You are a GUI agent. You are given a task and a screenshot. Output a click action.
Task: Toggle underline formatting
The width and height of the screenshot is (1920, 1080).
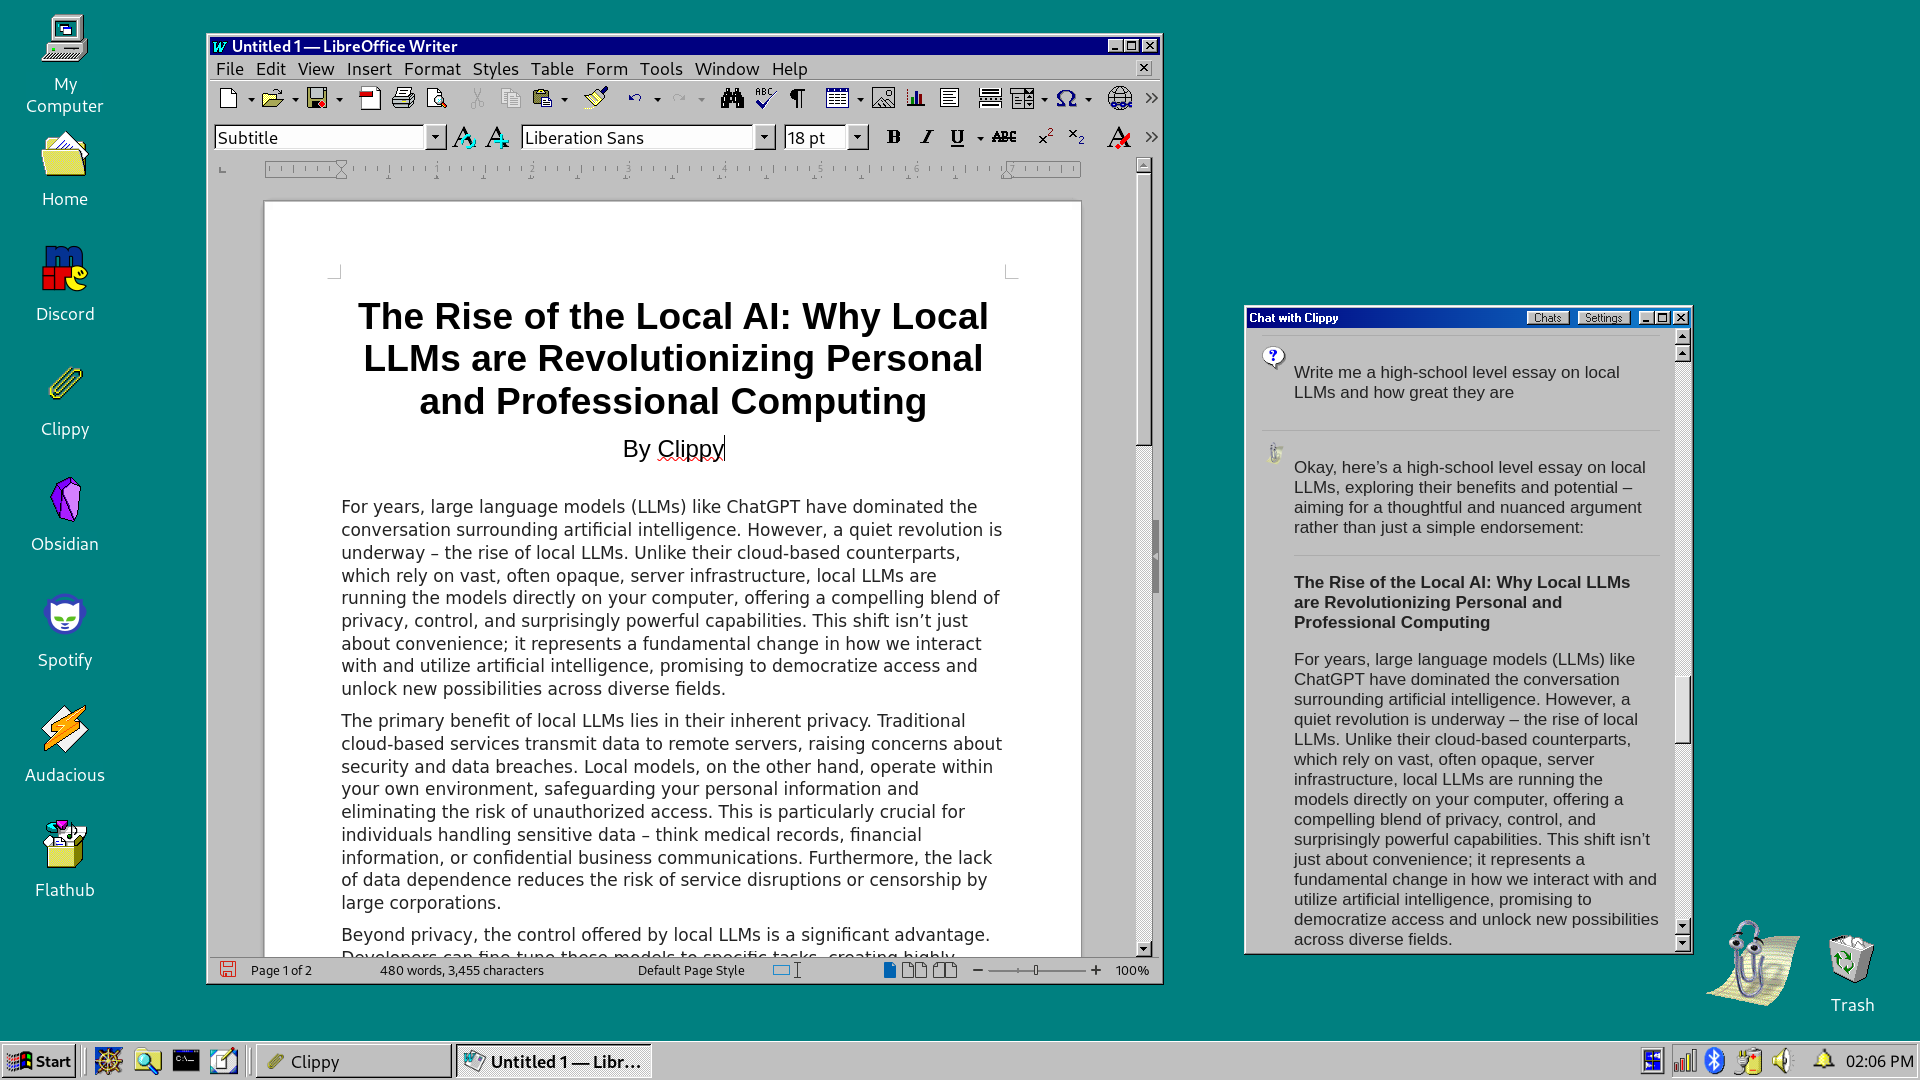pyautogui.click(x=957, y=137)
